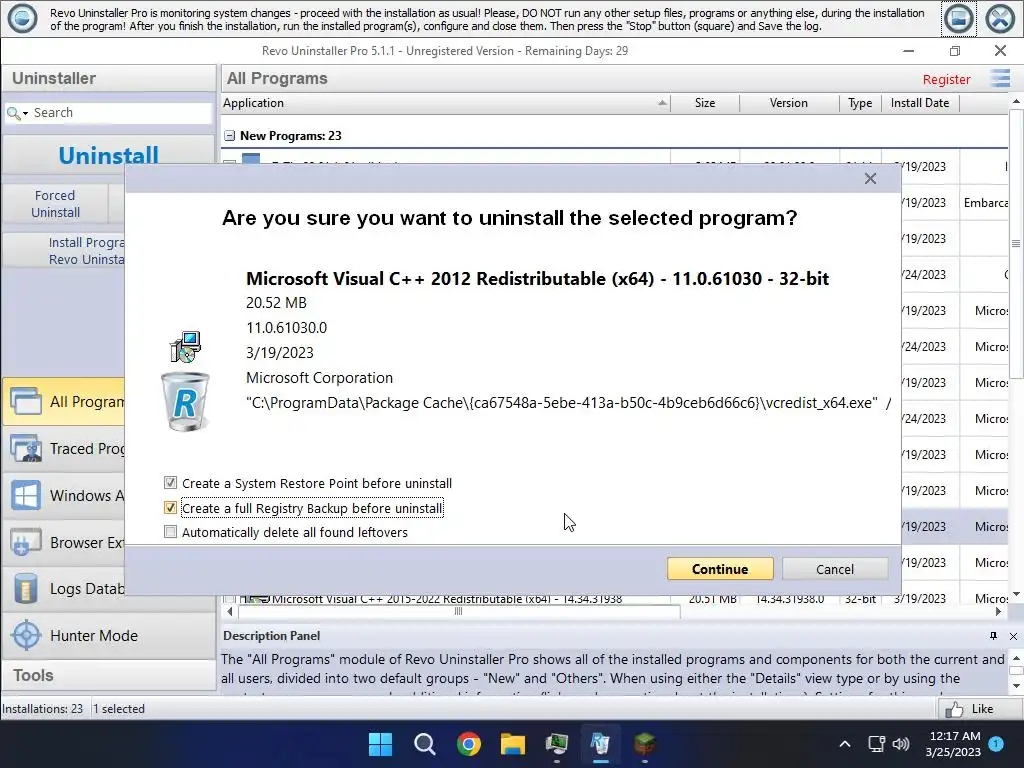Open Google Chrome from taskbar
Screen dimensions: 1024x768
click(468, 744)
